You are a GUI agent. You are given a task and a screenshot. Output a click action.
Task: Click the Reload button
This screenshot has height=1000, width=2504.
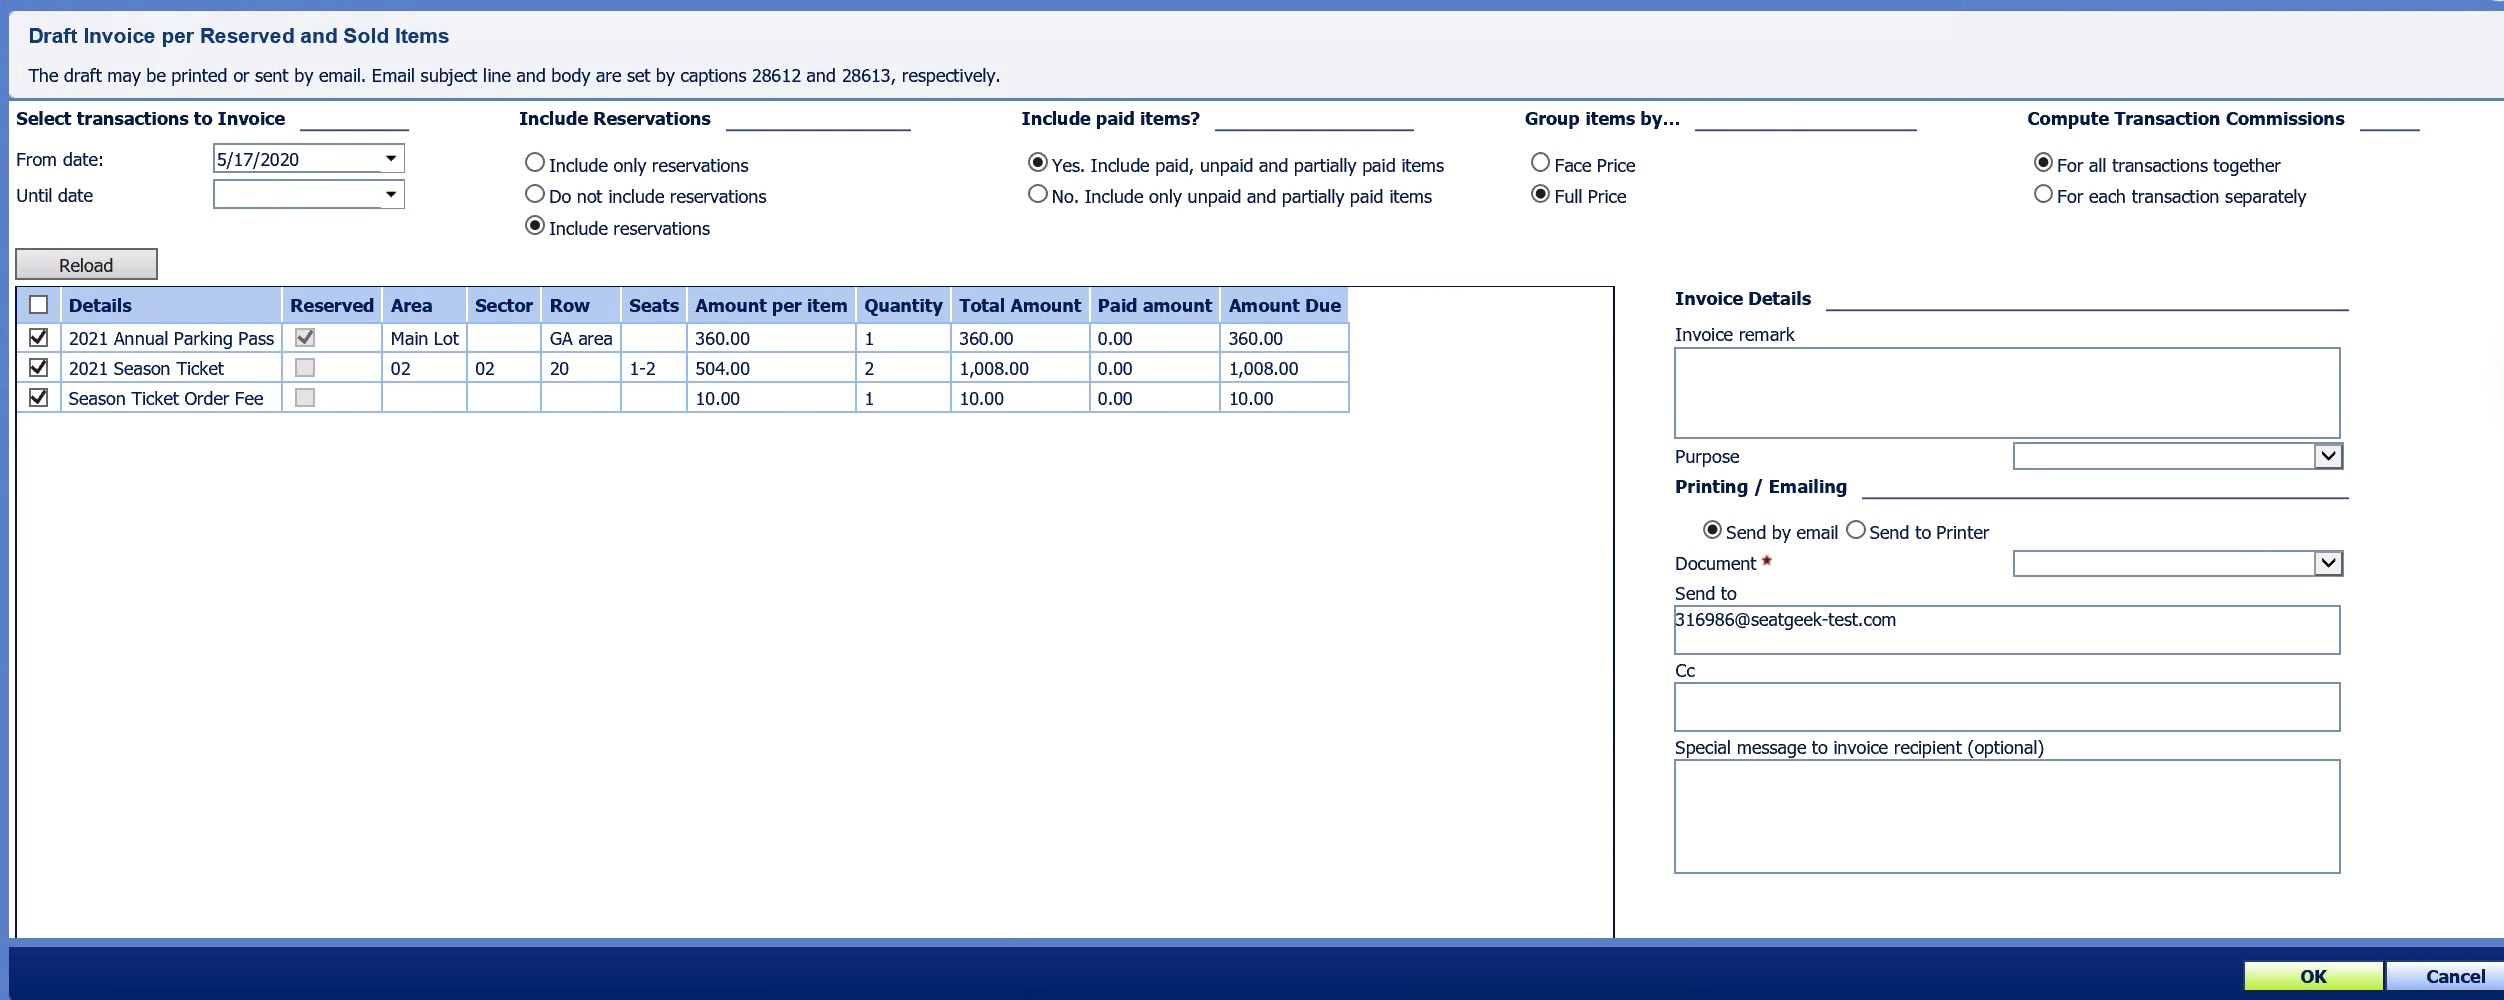click(x=87, y=264)
